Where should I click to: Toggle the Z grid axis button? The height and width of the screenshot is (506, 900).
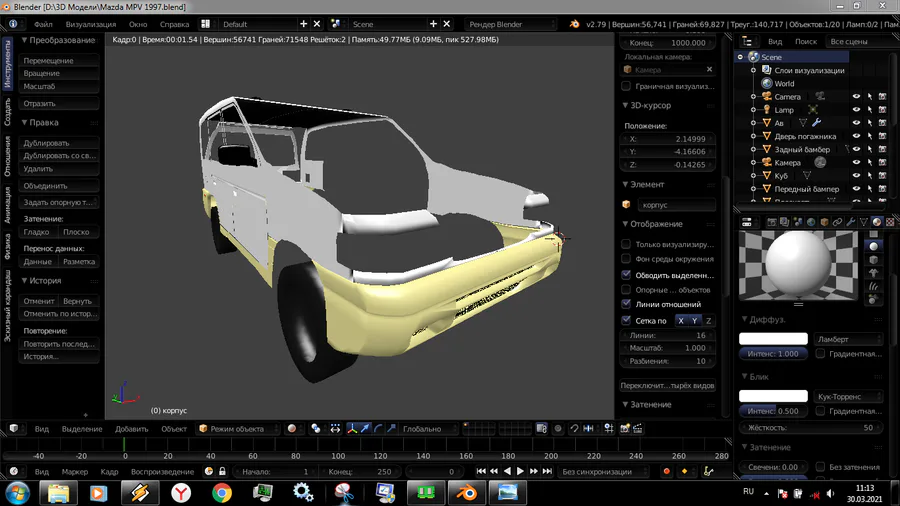(x=708, y=321)
